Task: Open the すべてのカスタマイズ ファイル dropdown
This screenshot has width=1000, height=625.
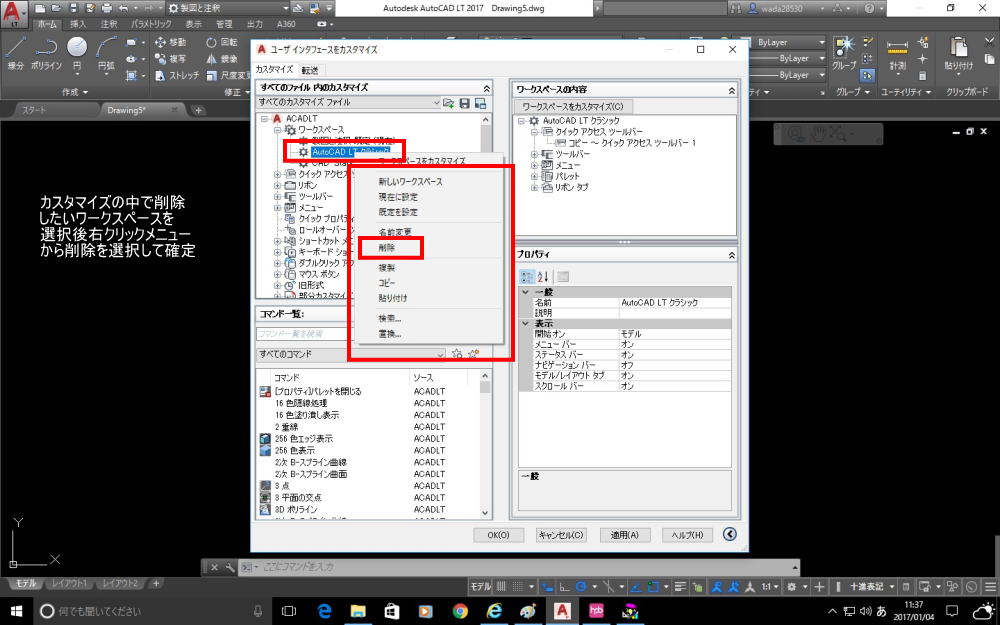Action: (x=349, y=103)
